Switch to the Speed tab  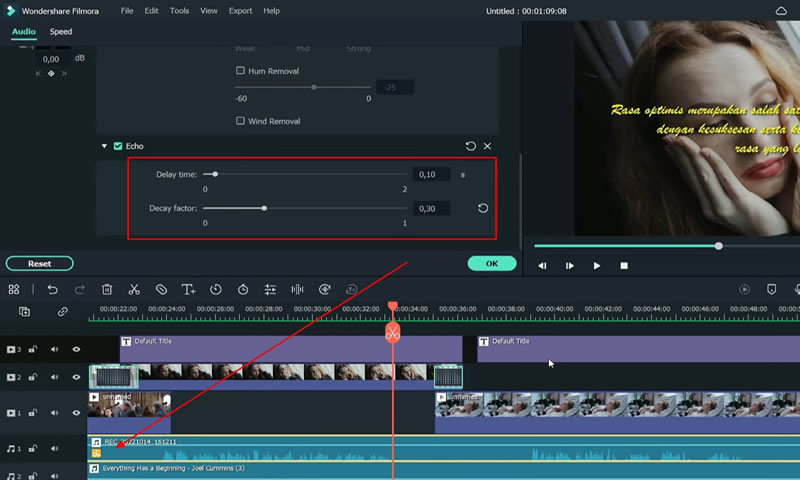(x=61, y=32)
